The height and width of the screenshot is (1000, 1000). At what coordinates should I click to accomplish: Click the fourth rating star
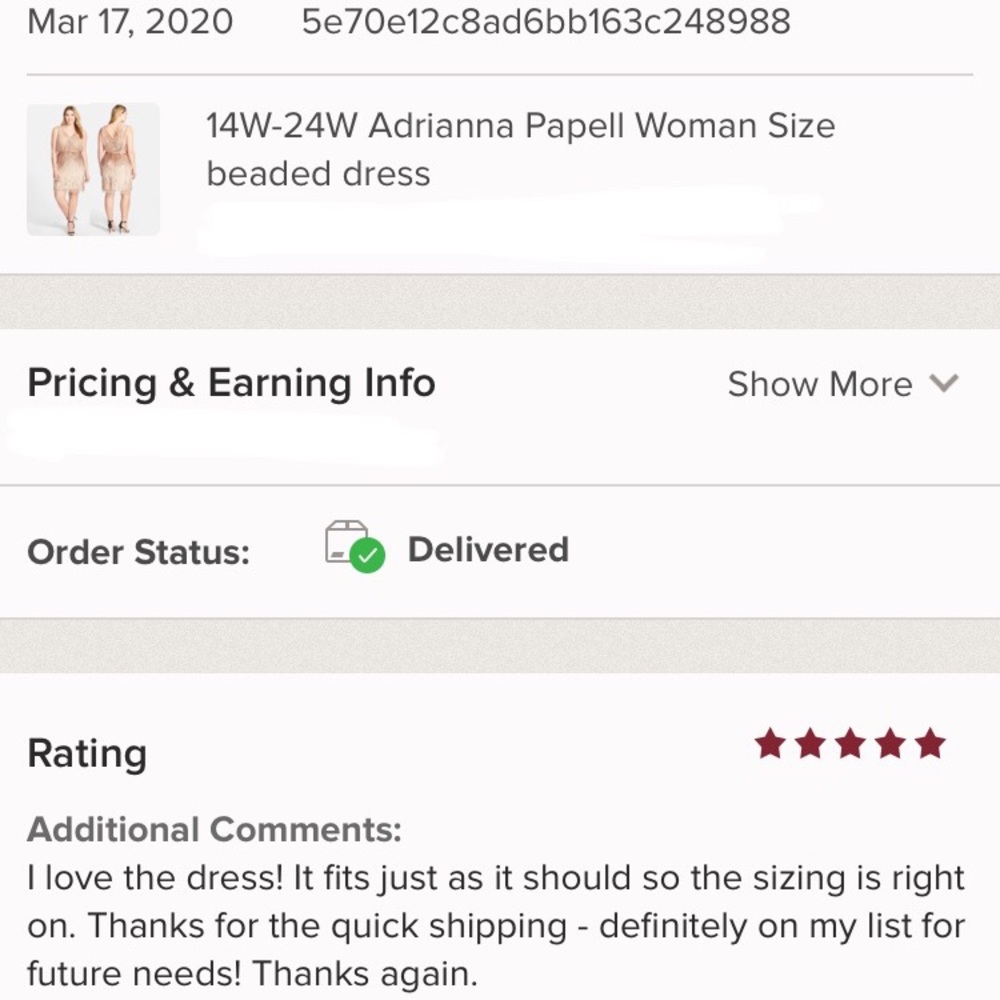pyautogui.click(x=890, y=744)
